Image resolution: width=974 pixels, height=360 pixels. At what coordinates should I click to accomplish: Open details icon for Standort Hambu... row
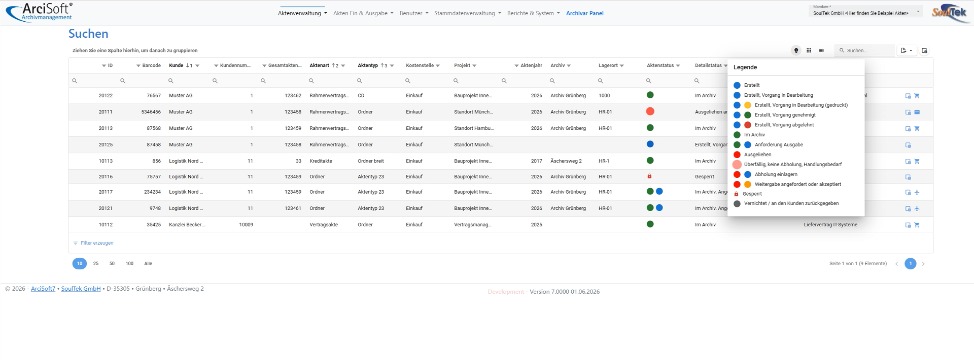point(908,128)
